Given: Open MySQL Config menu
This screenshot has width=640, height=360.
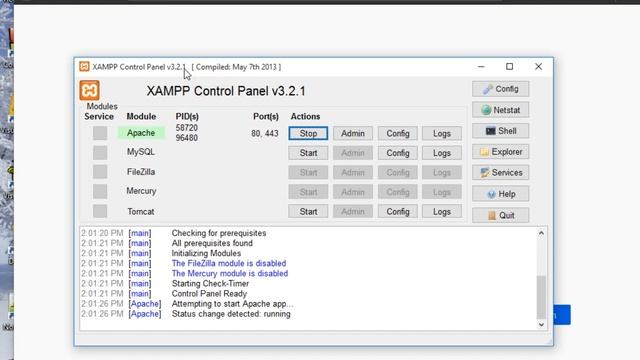Looking at the screenshot, I should 398,153.
